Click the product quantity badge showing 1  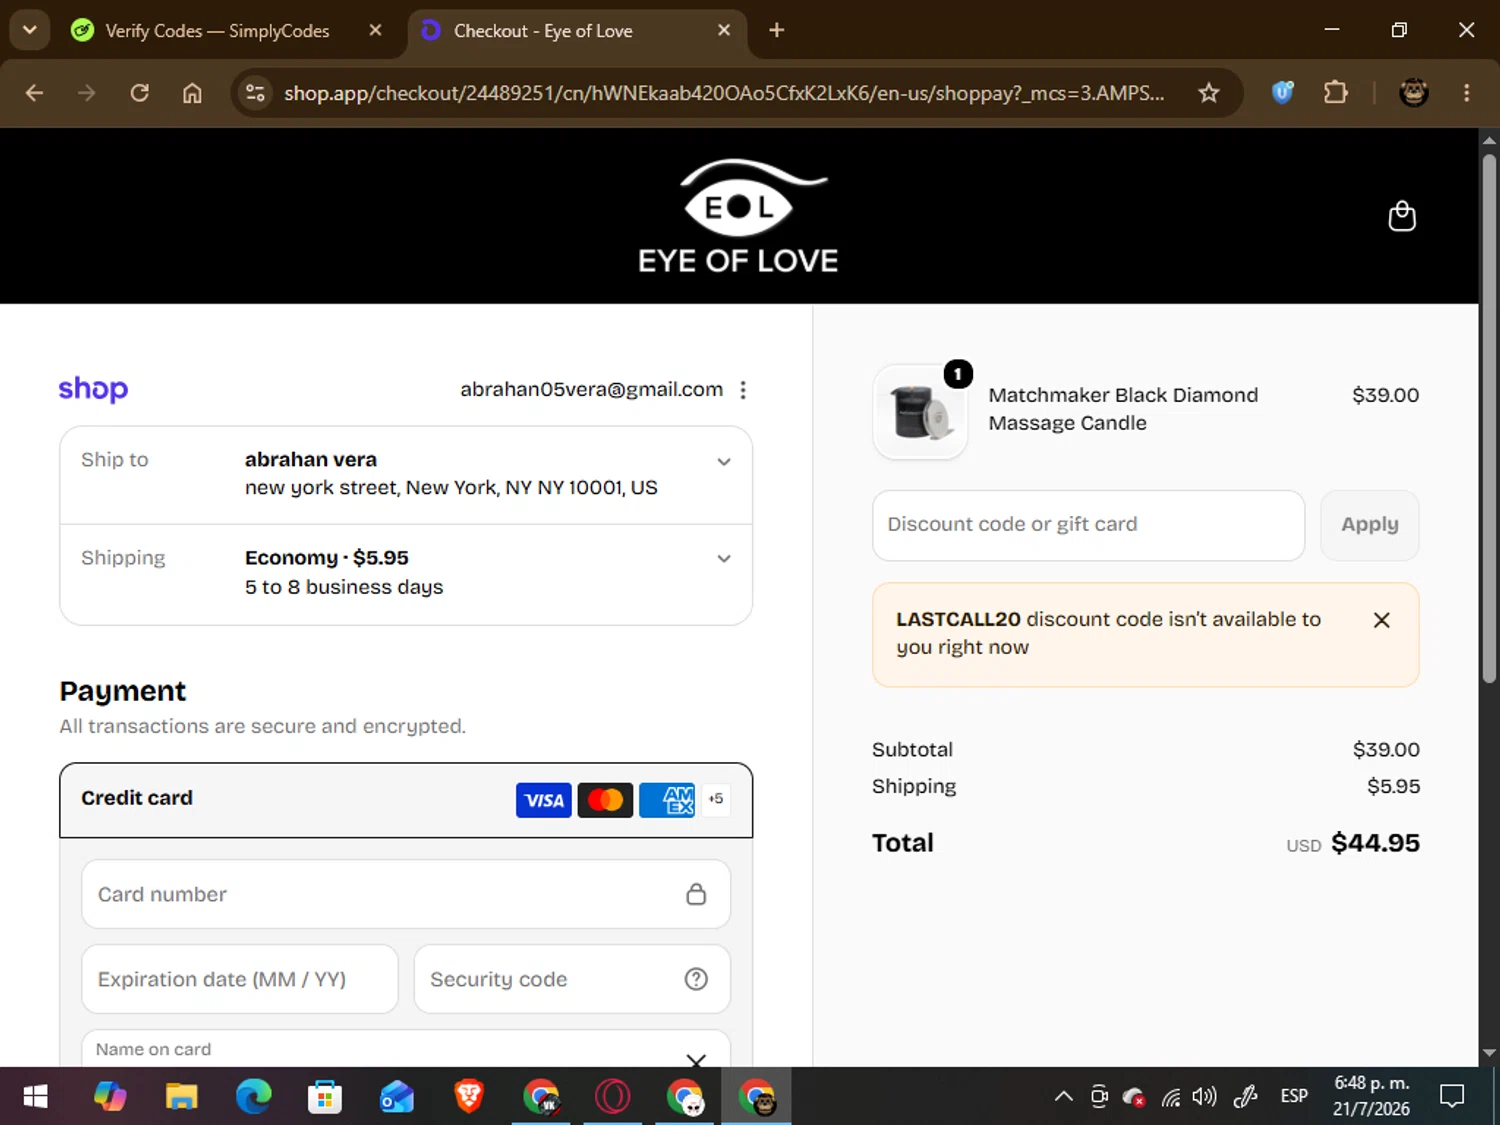point(958,374)
